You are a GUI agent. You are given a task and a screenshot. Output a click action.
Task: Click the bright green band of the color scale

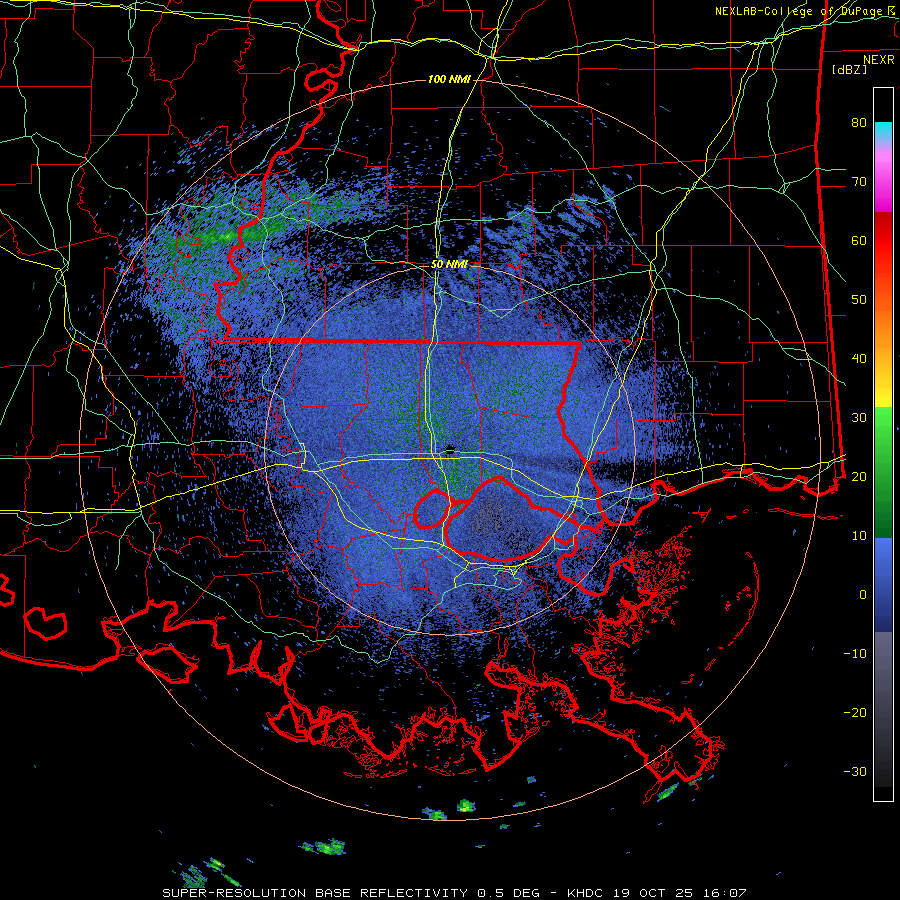click(x=883, y=425)
